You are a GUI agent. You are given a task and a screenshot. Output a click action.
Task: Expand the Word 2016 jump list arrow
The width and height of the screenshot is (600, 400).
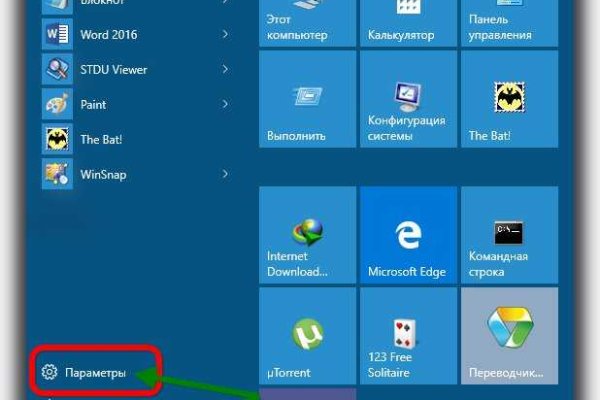225,35
